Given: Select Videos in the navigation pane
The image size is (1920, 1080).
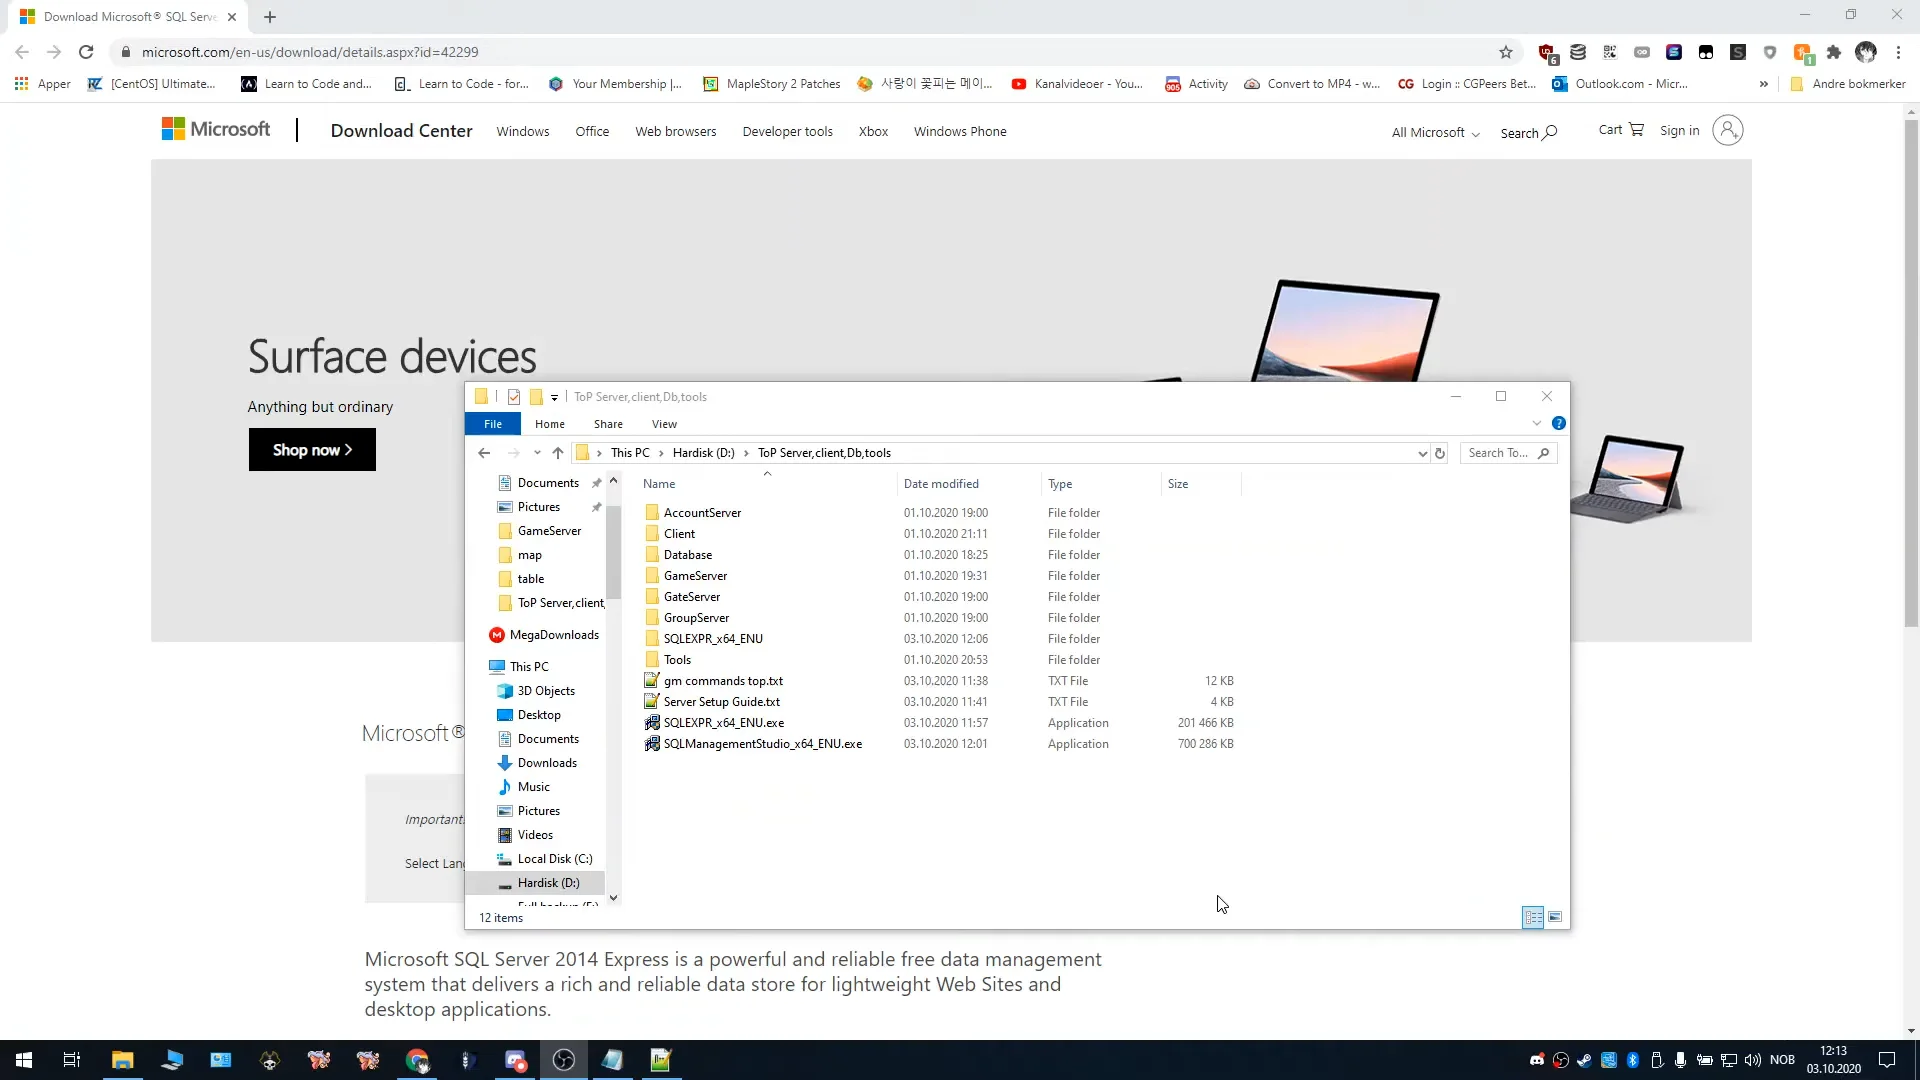Looking at the screenshot, I should [535, 835].
